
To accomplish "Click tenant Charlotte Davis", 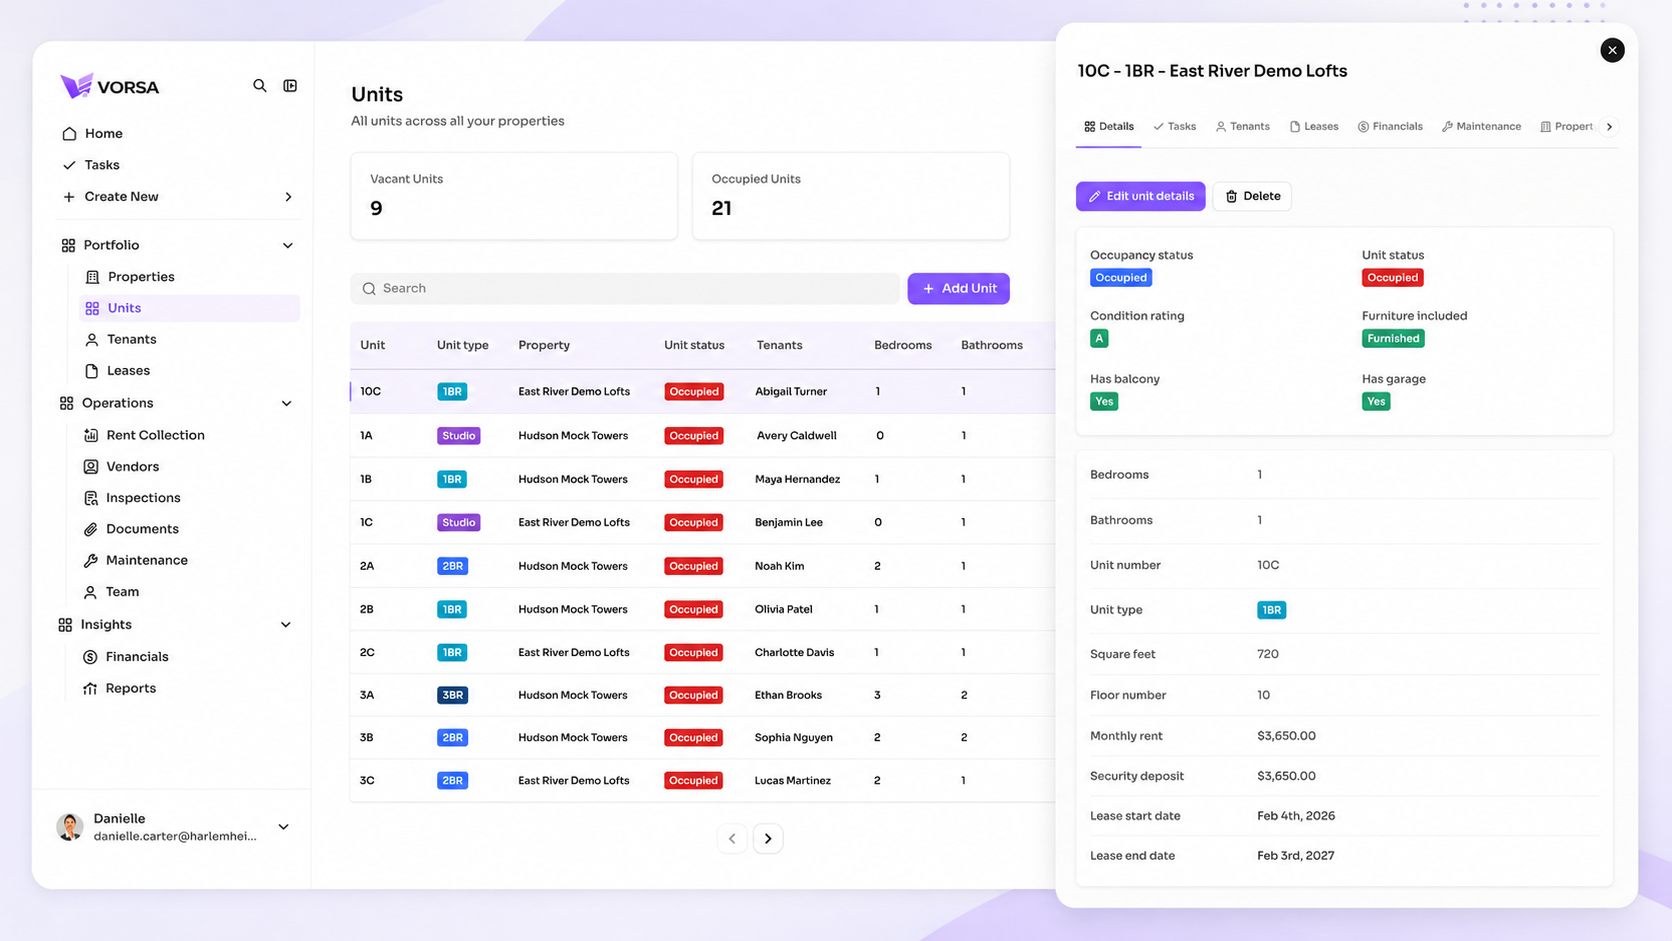I will click(x=794, y=652).
